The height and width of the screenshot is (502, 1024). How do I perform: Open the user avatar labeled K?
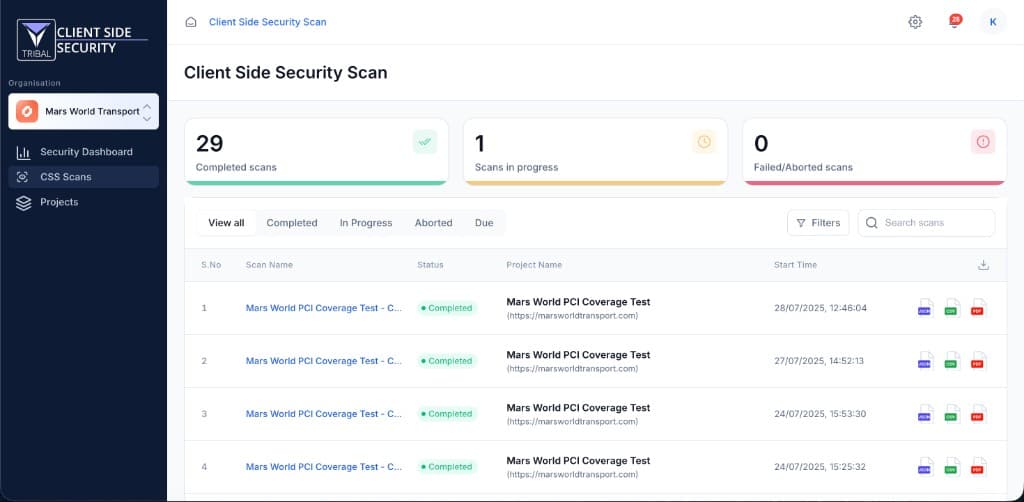[x=993, y=22]
